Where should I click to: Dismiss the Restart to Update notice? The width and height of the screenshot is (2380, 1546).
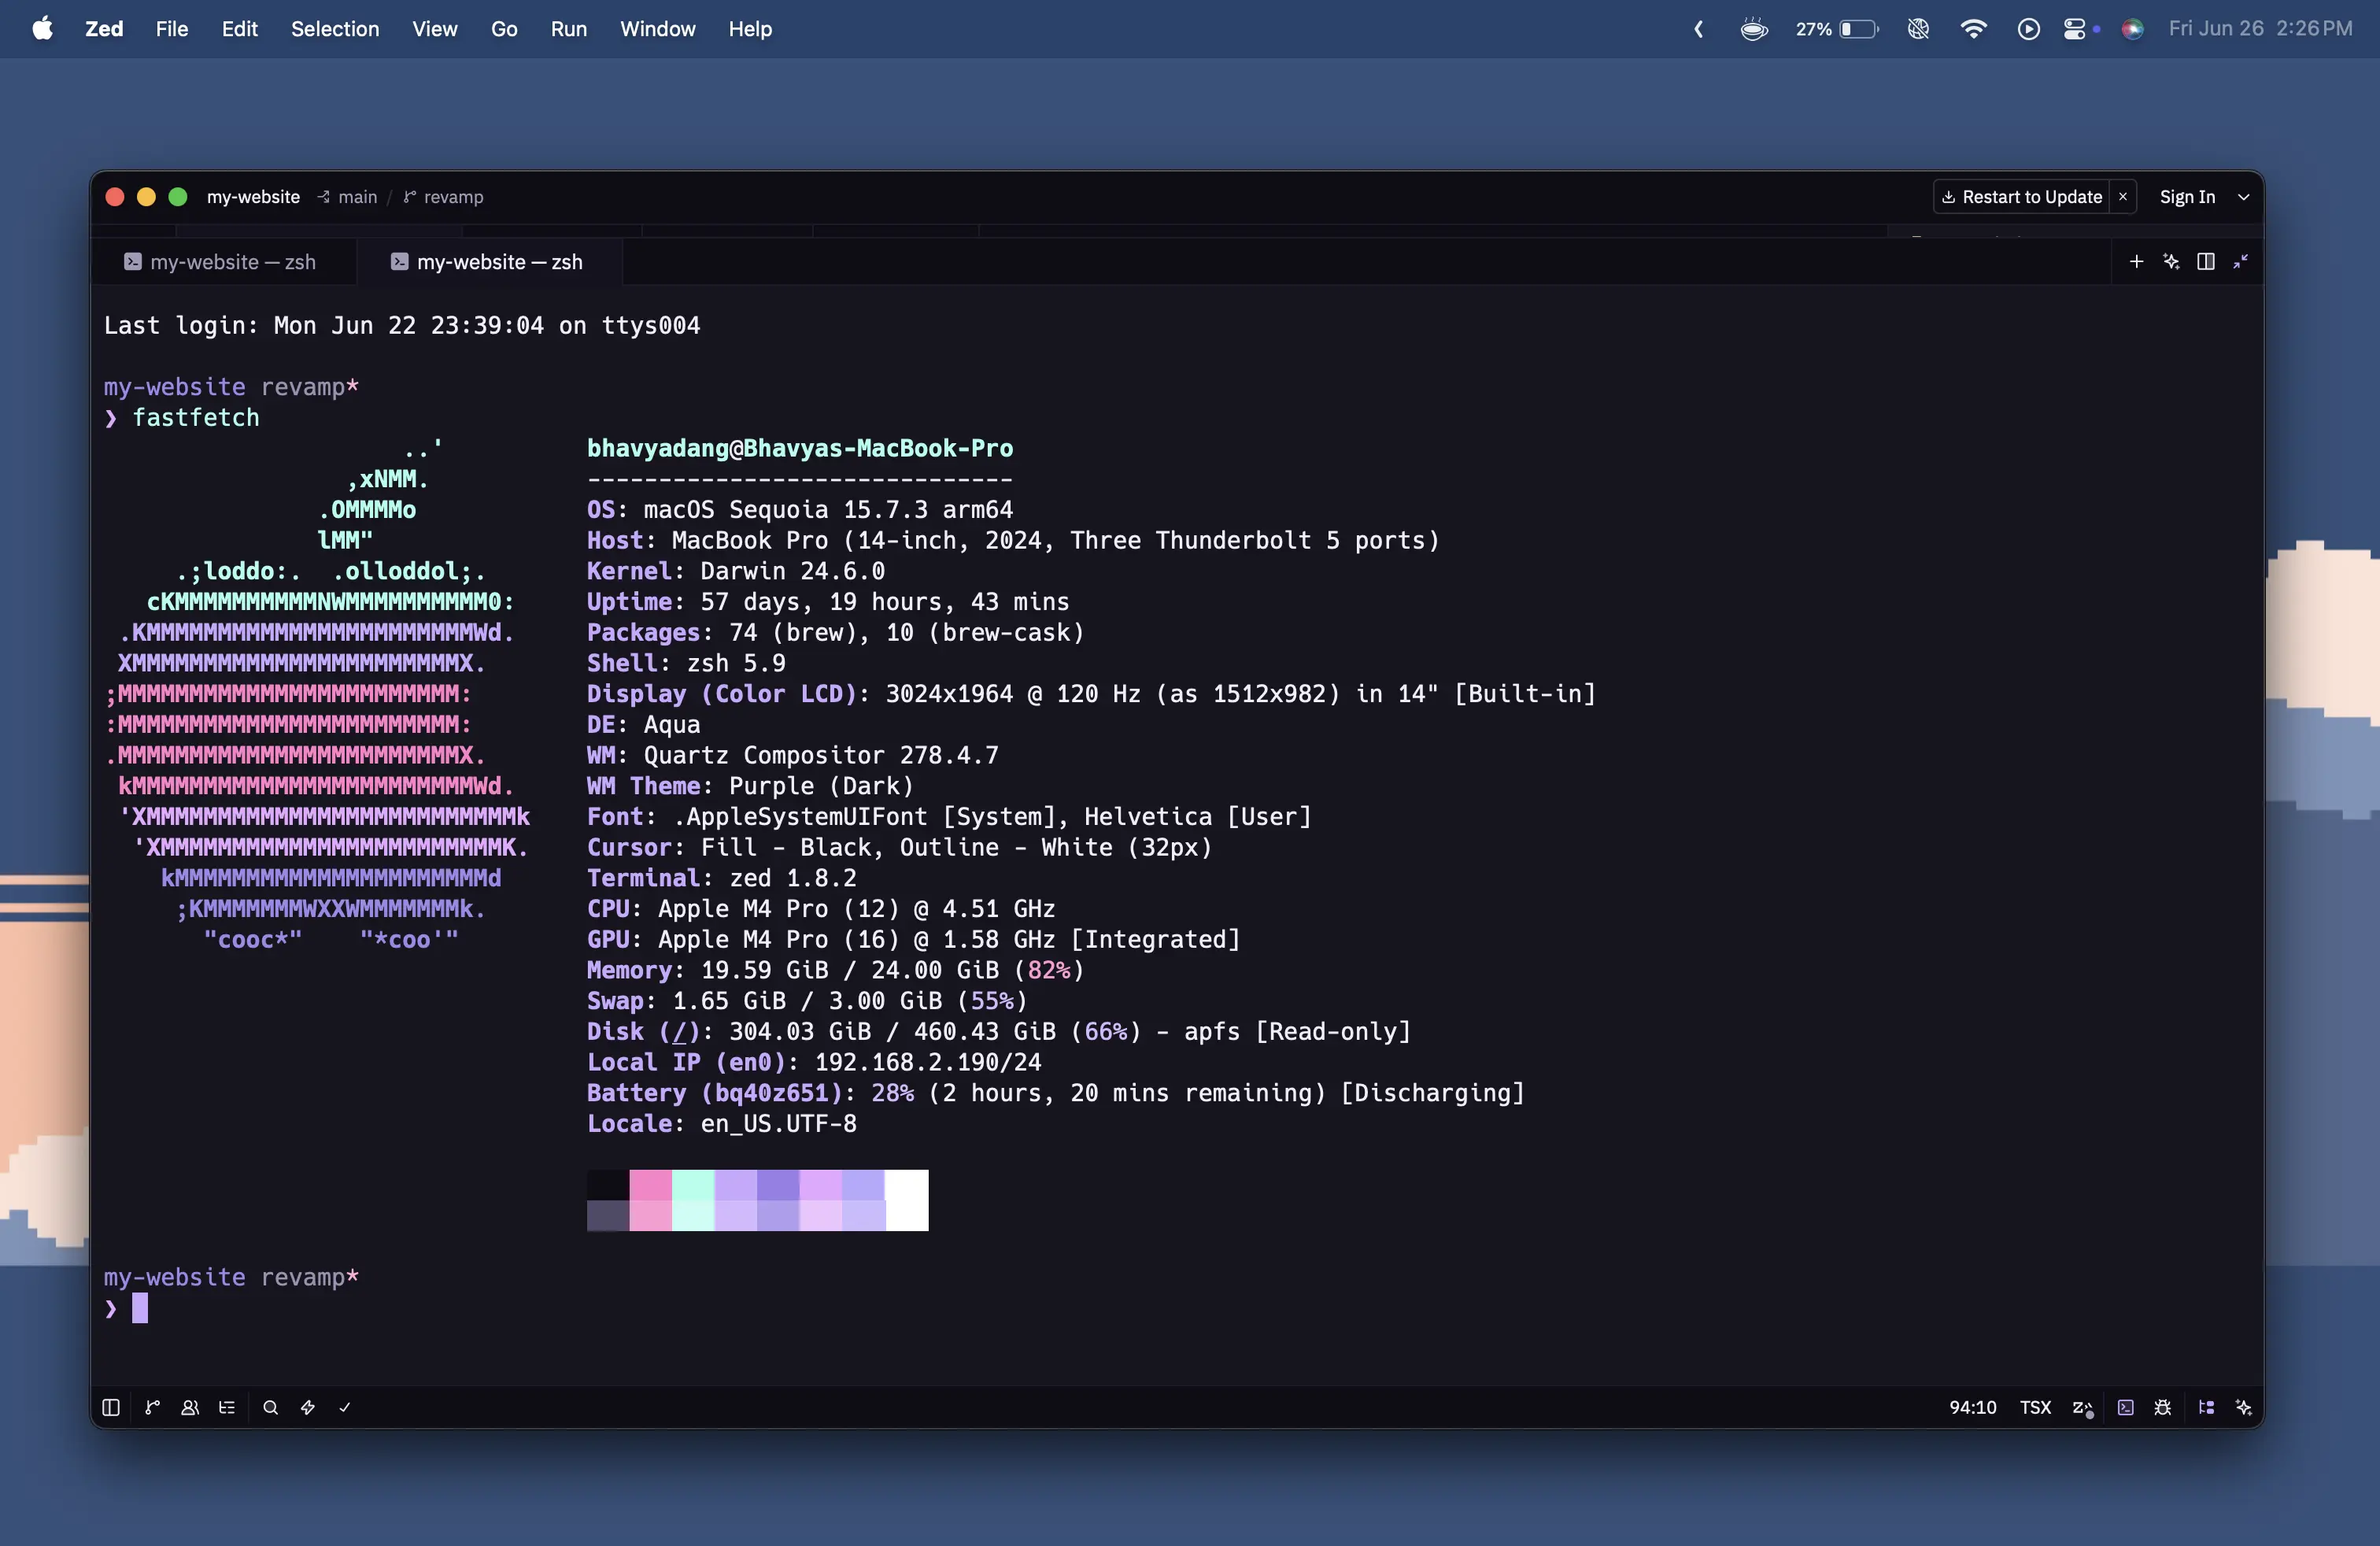coord(2123,197)
